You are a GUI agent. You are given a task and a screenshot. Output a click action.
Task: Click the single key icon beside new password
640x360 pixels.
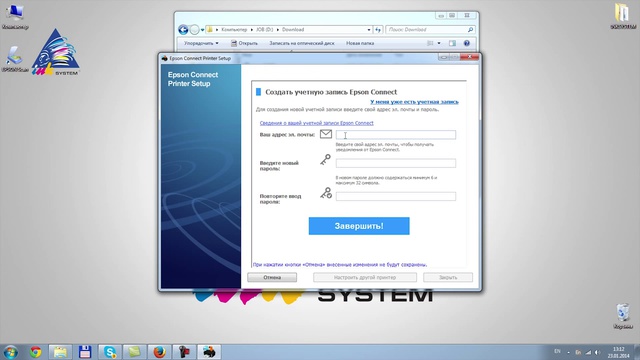pos(325,160)
